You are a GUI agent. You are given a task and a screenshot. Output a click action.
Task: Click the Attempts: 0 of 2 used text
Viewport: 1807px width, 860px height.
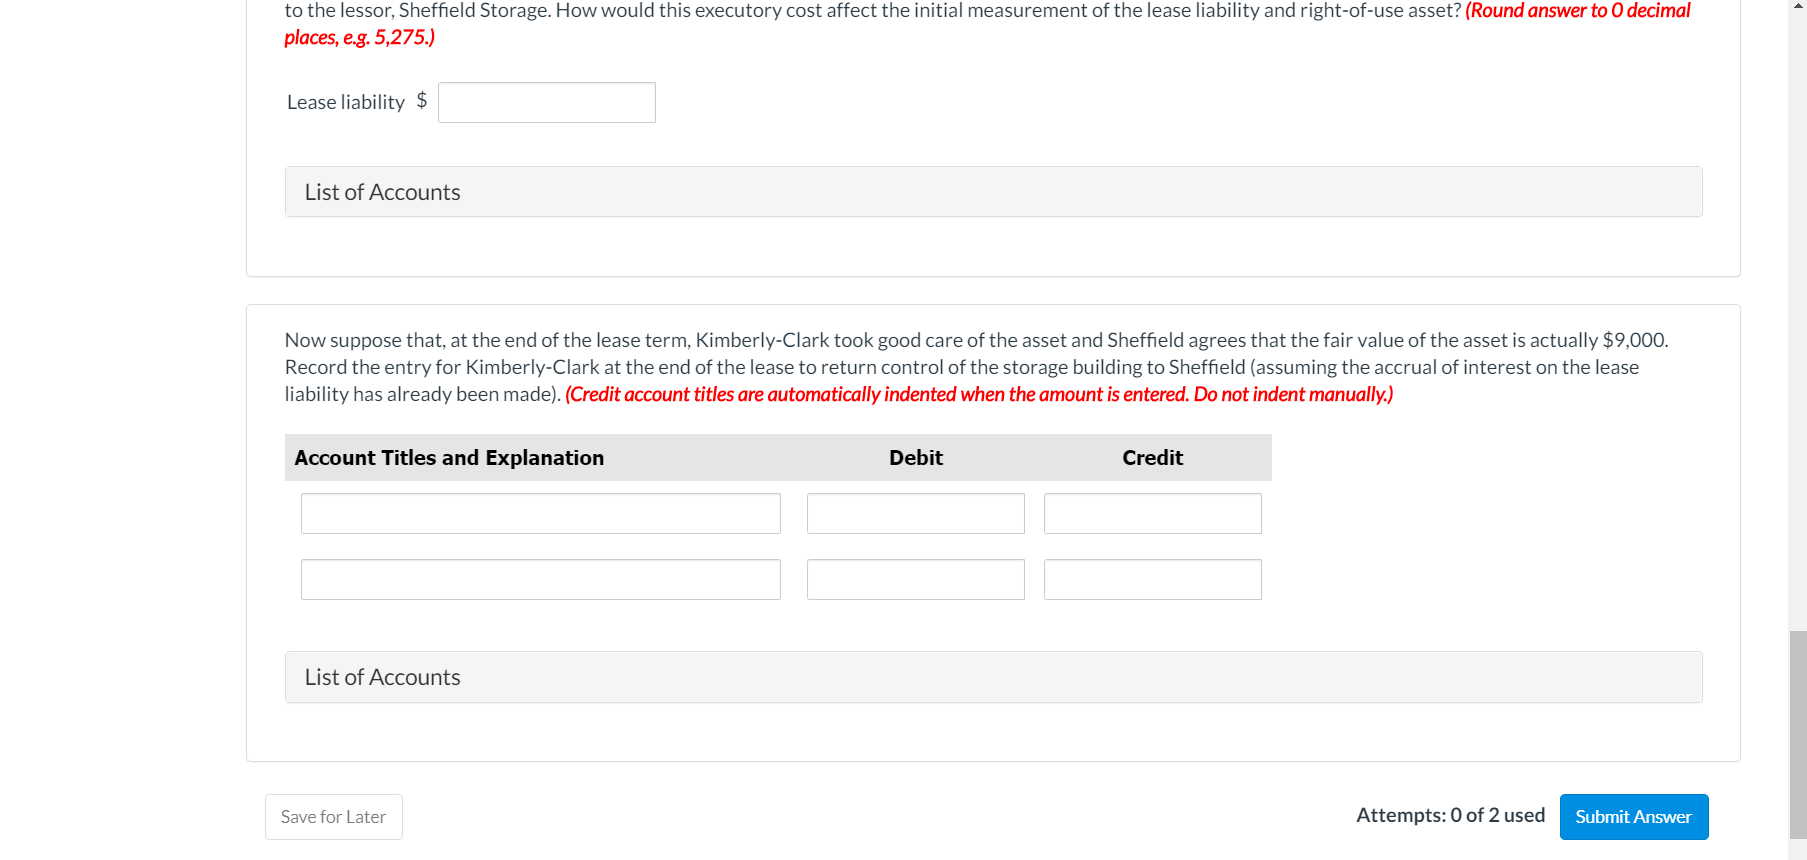point(1450,815)
